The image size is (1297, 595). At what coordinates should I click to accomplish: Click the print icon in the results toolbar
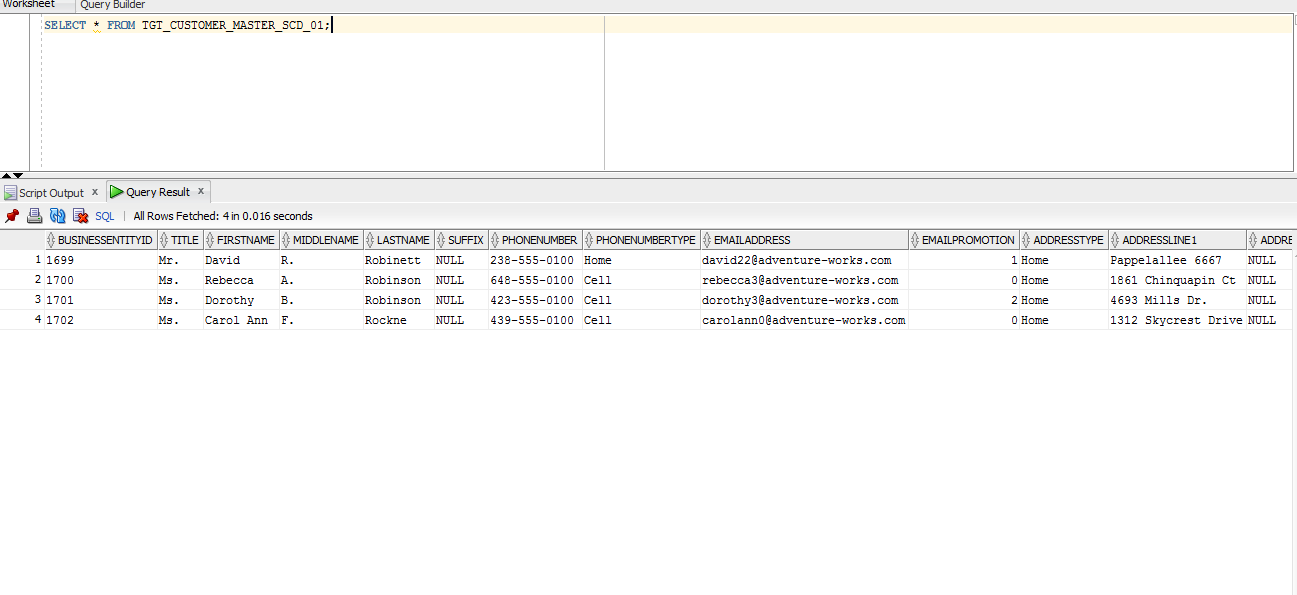pyautogui.click(x=33, y=215)
